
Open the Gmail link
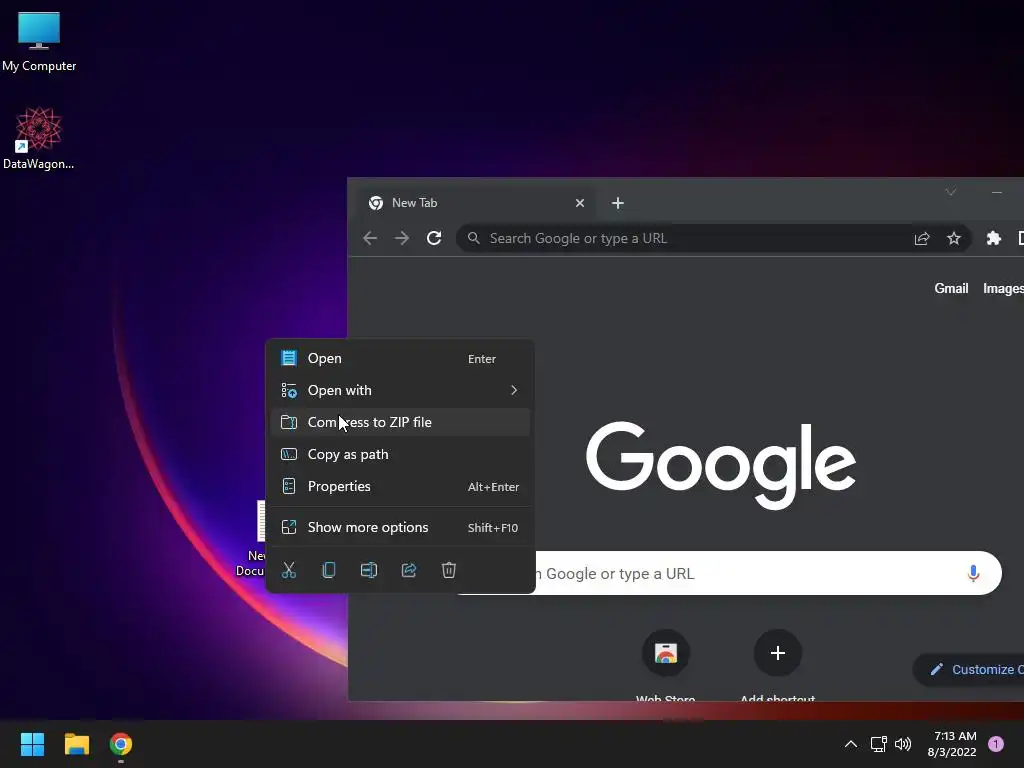[951, 289]
